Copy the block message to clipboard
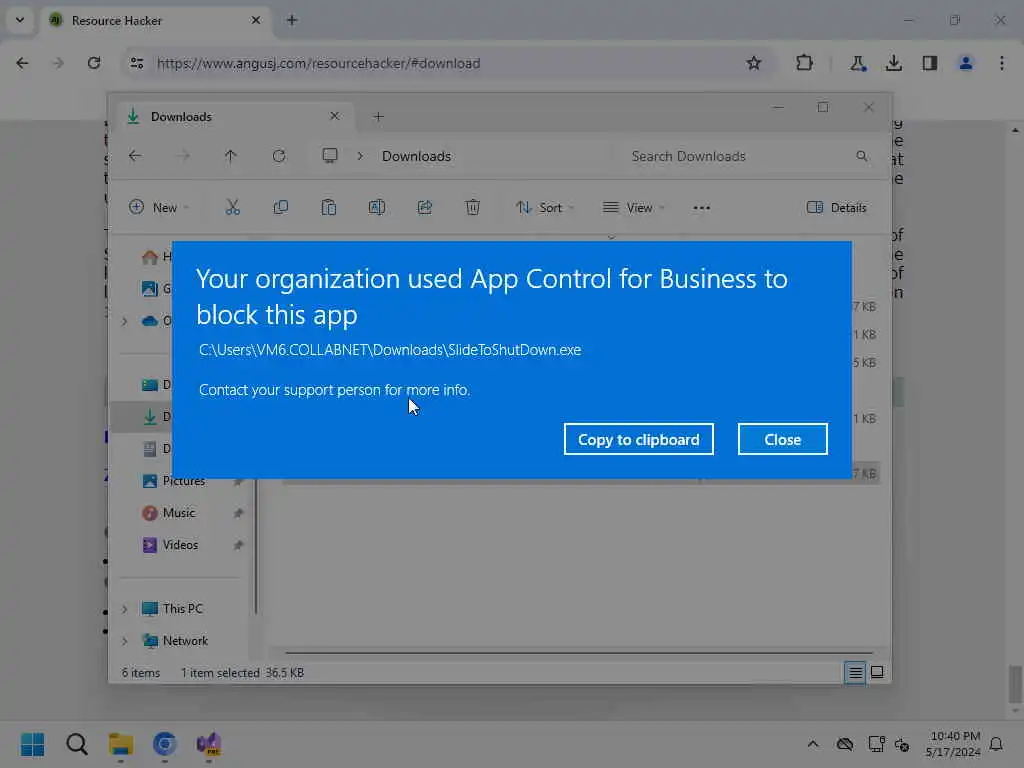The image size is (1024, 768). click(x=638, y=440)
